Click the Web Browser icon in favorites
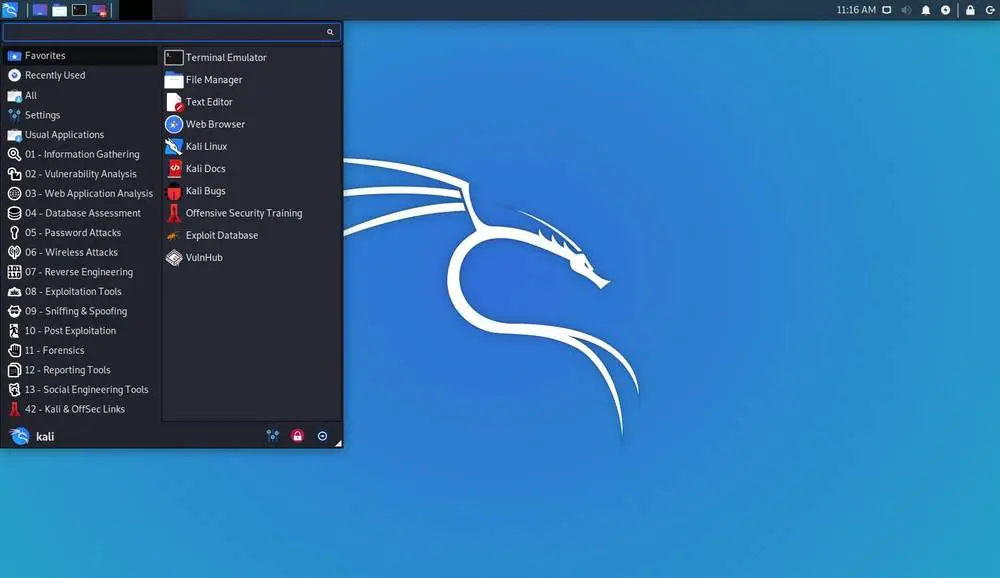 (x=174, y=124)
